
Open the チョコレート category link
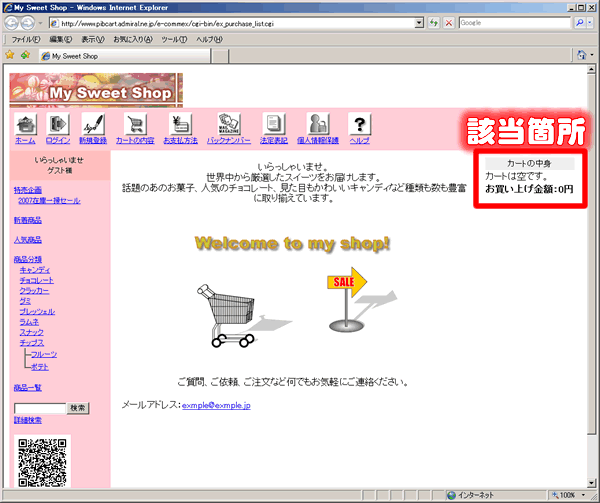(x=37, y=280)
